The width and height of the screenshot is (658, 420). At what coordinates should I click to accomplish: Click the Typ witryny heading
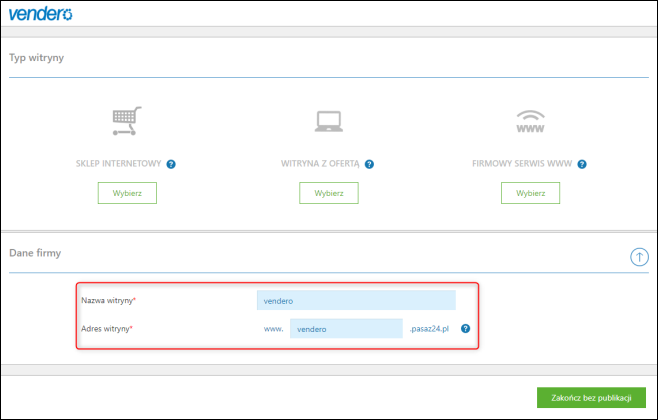[37, 57]
